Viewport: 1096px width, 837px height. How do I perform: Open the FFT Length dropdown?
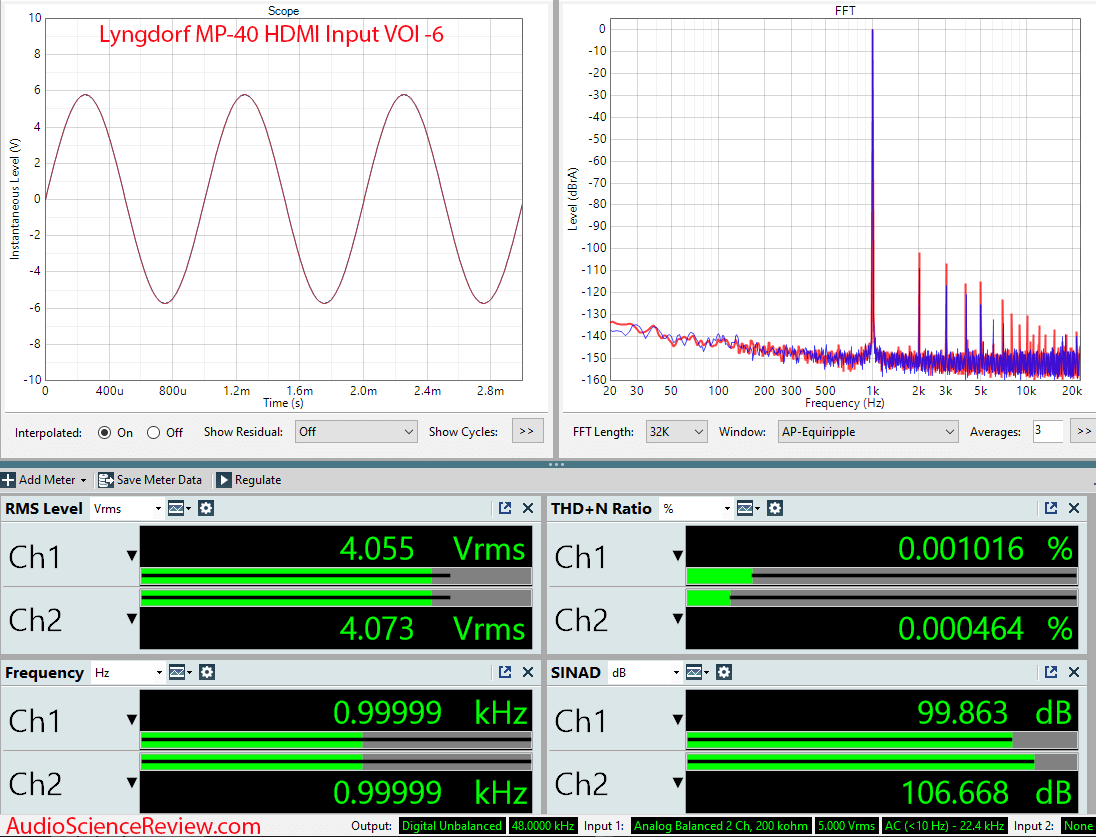pos(676,432)
